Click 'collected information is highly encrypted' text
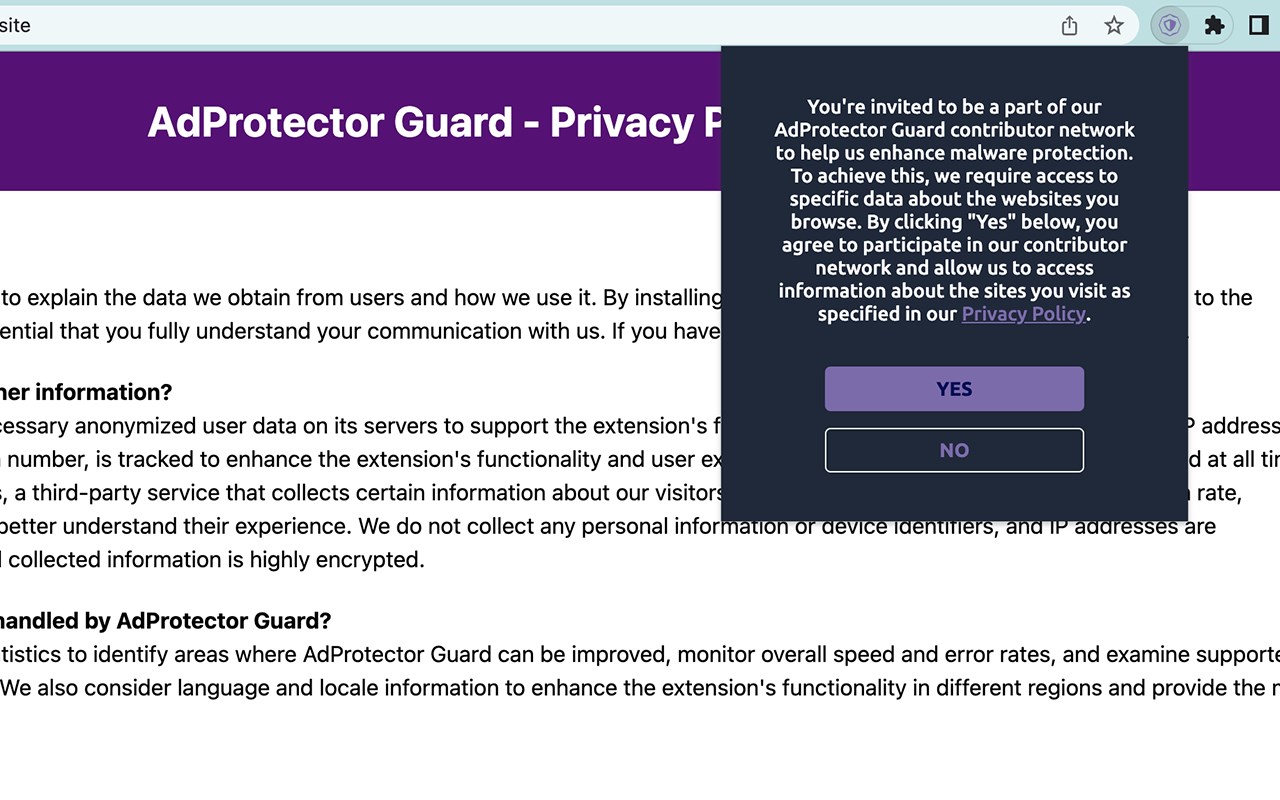The image size is (1280, 800). pyautogui.click(x=216, y=560)
